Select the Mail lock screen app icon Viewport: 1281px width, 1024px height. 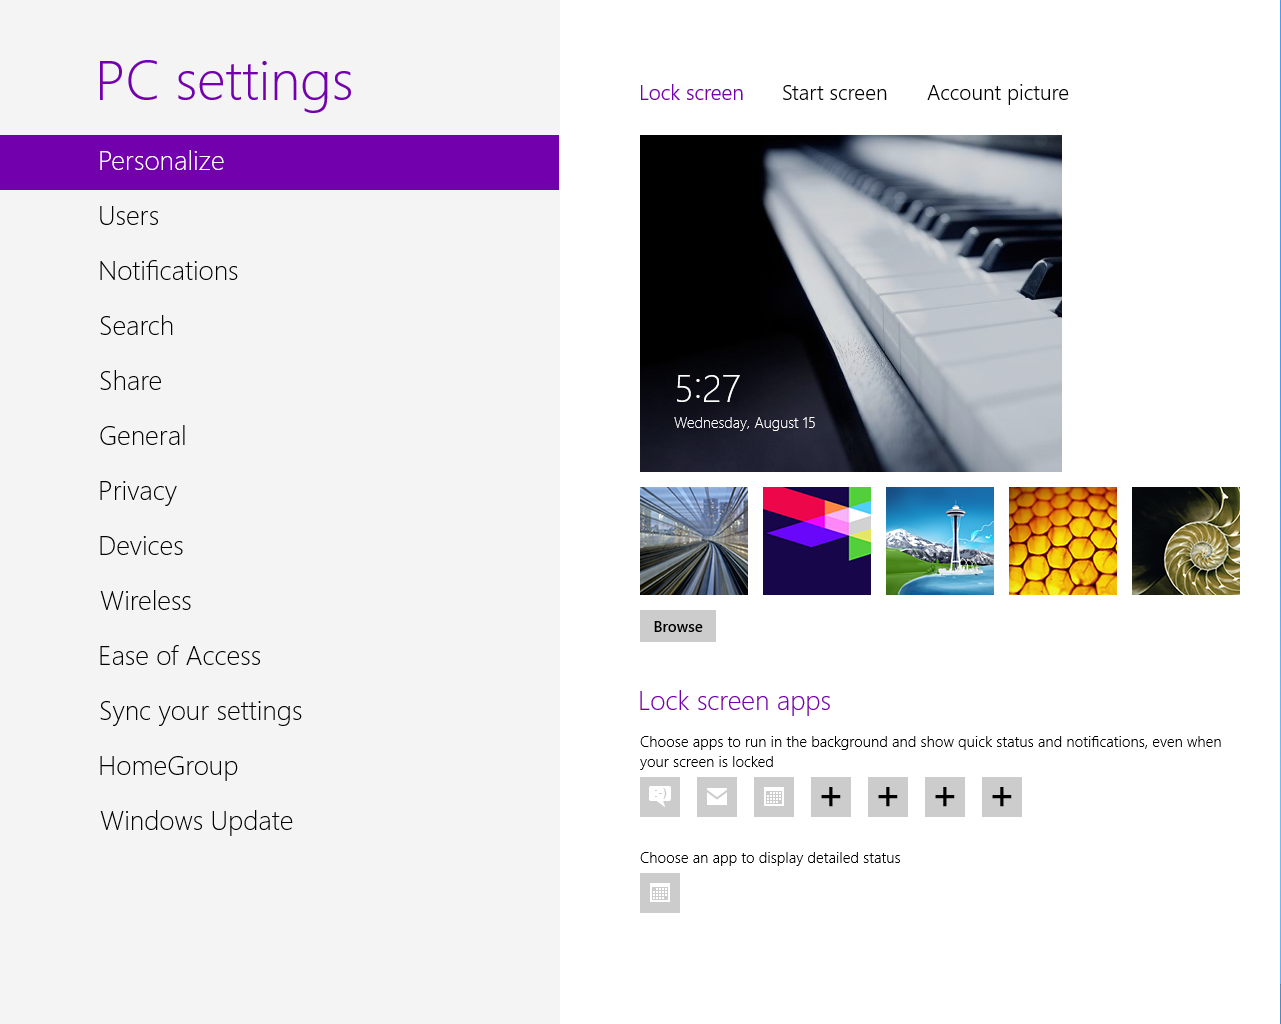(717, 797)
